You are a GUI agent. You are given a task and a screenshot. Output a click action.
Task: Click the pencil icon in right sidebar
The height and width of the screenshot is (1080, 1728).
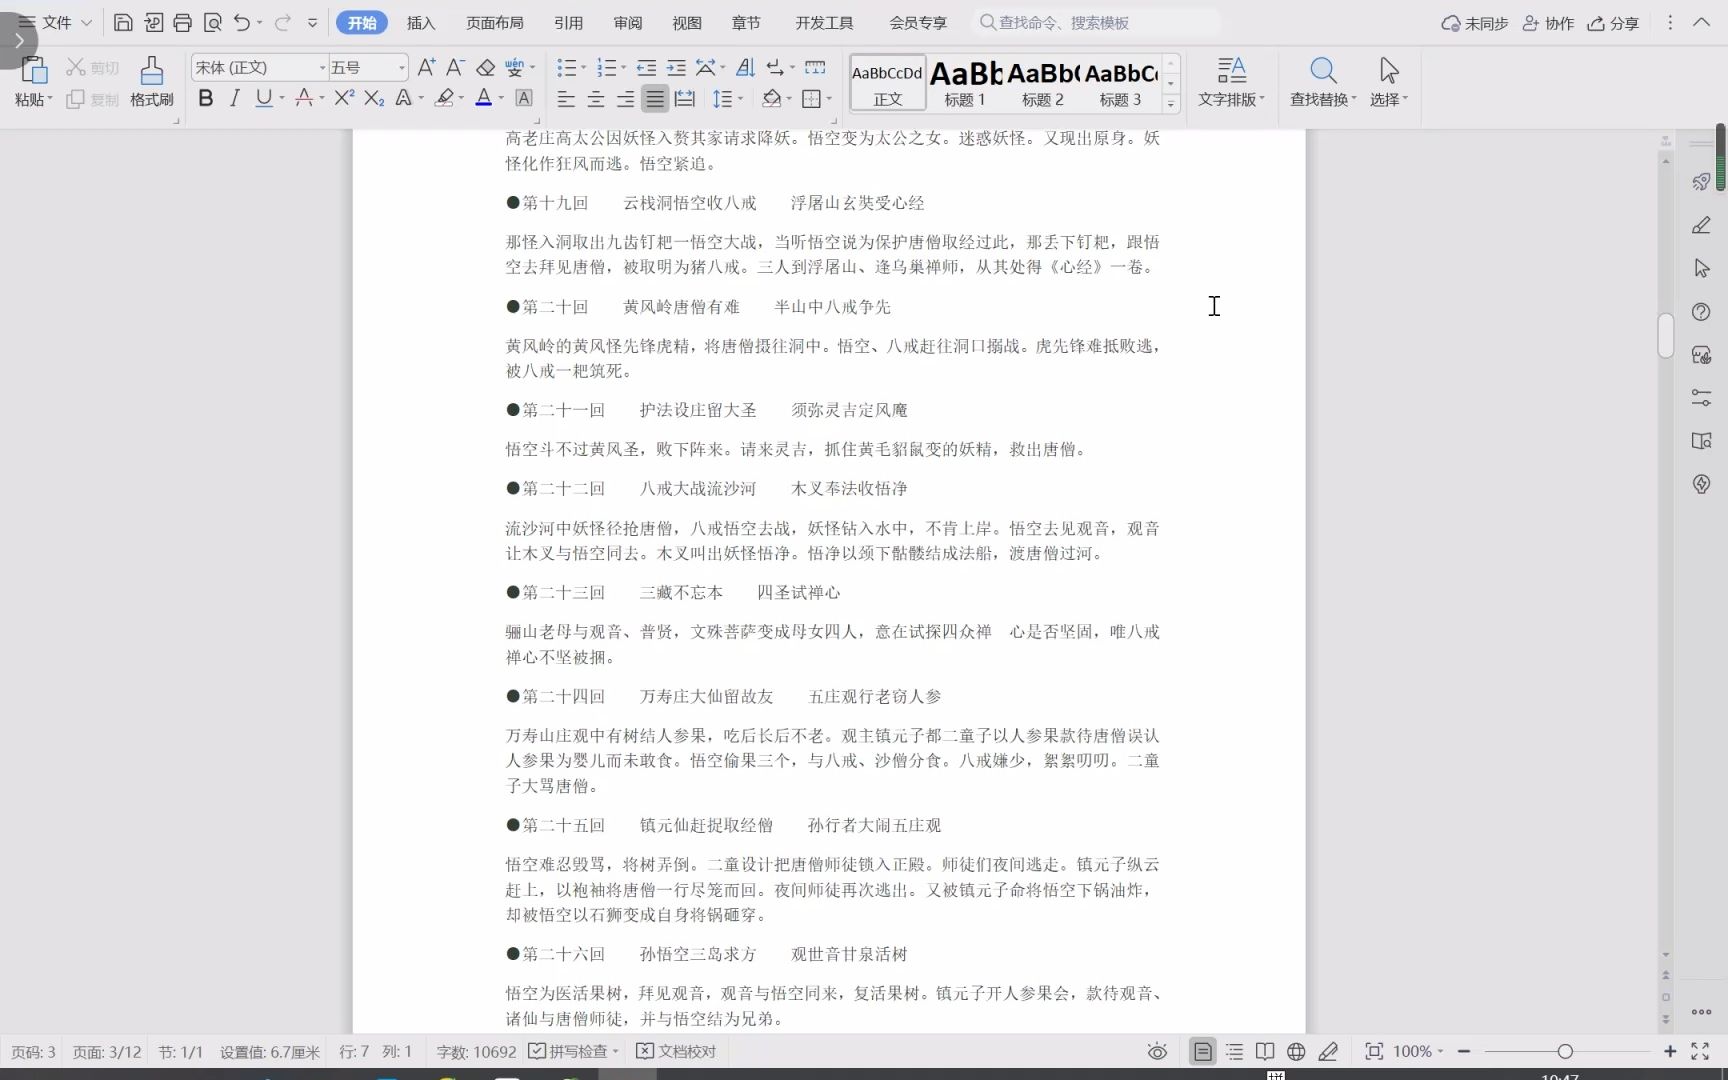[1701, 226]
